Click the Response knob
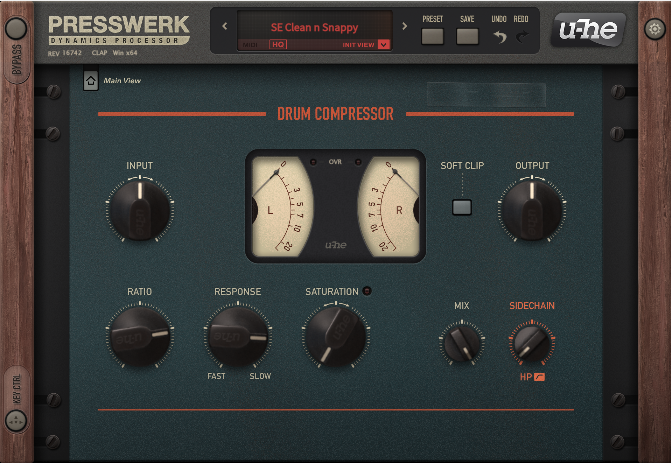The height and width of the screenshot is (463, 671). click(x=238, y=335)
